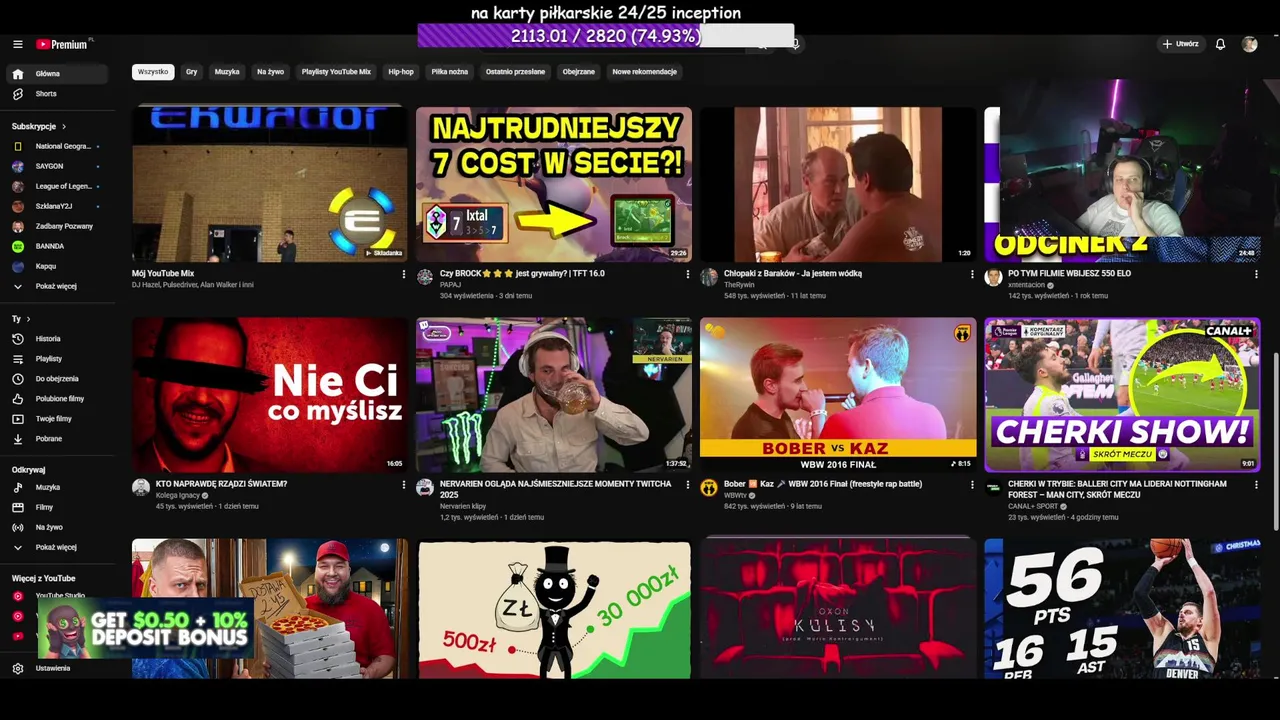Screen dimensions: 1280x720
Task: Open options for Bober Kaz WBW video
Action: [972, 485]
